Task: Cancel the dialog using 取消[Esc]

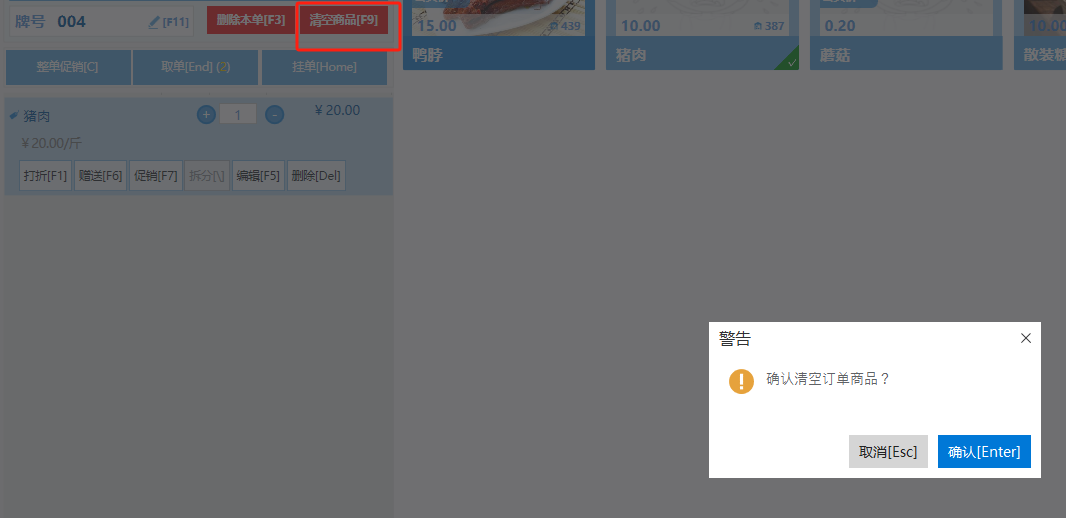Action: pyautogui.click(x=888, y=451)
